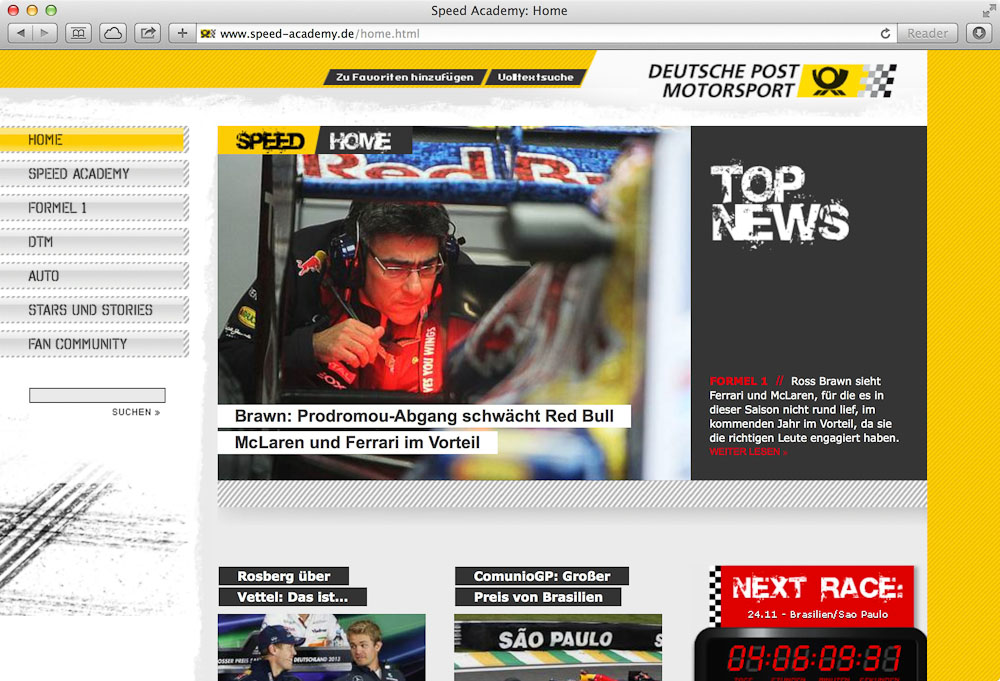Image resolution: width=1000 pixels, height=681 pixels.
Task: Click the HOME label beside SPEED
Action: pyautogui.click(x=362, y=140)
